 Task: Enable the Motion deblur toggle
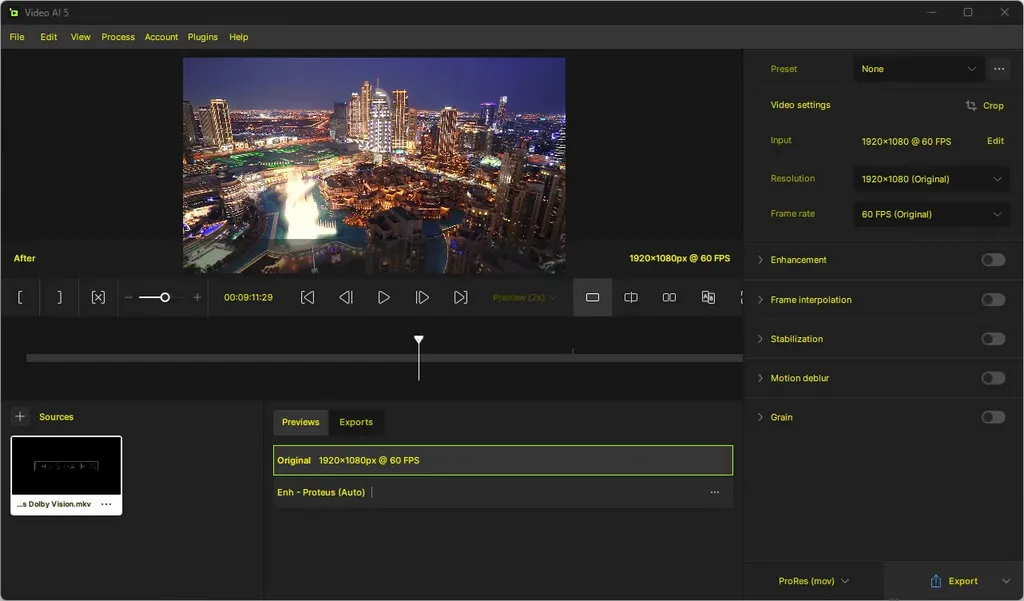993,378
